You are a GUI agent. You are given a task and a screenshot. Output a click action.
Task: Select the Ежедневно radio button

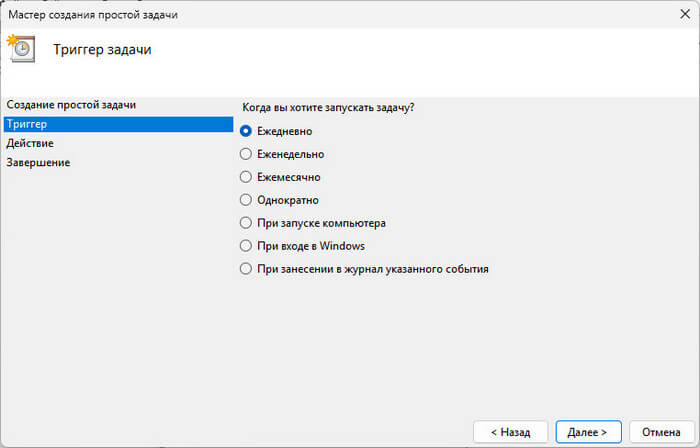246,131
